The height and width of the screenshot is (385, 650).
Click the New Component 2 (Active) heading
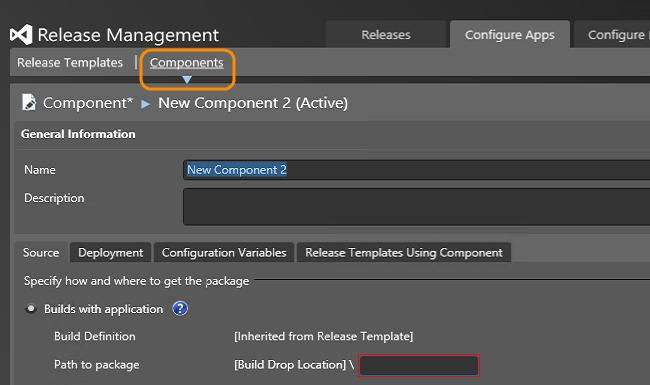click(x=253, y=103)
